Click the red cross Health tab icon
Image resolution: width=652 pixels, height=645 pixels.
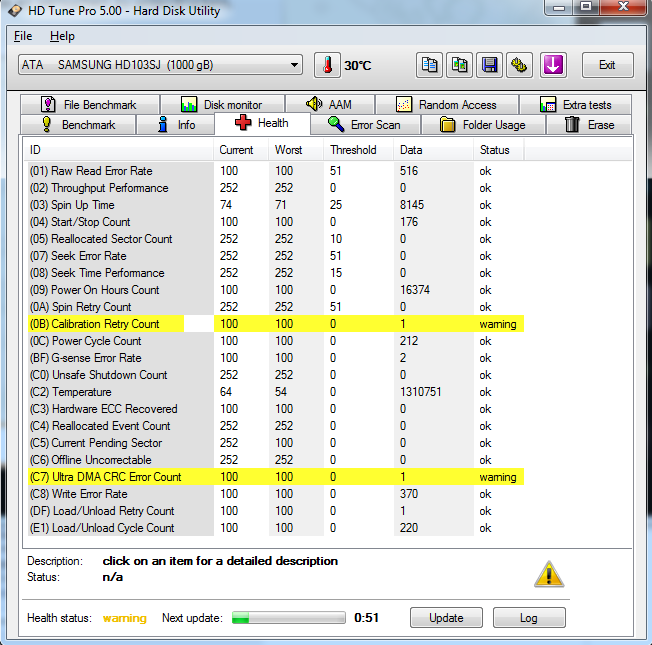(x=243, y=123)
